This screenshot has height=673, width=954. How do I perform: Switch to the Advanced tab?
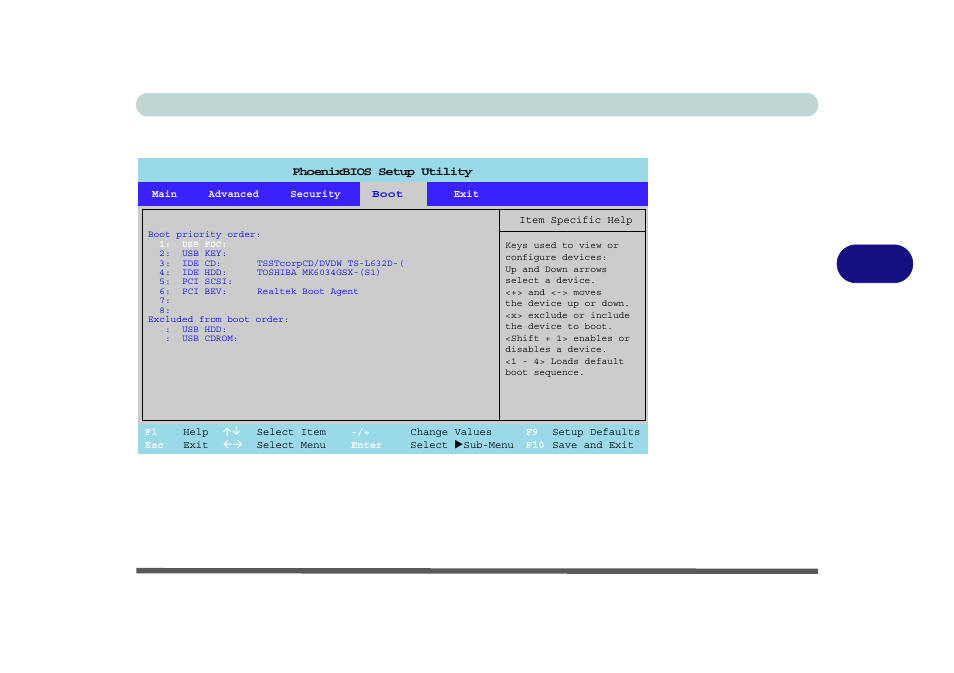(x=234, y=194)
